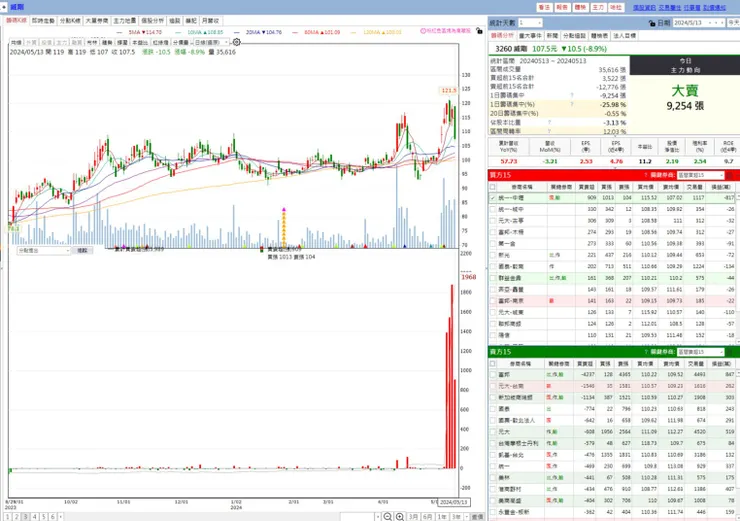Check the 陽信 row checkbox
Viewport: 740px width, 521px height.
(493, 335)
